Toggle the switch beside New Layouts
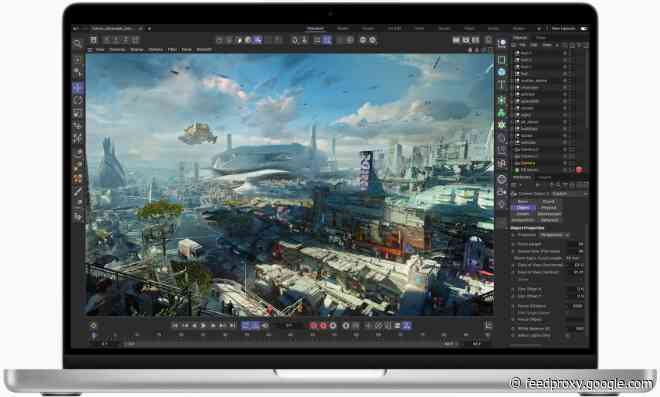This screenshot has width=660, height=397. click(x=585, y=29)
